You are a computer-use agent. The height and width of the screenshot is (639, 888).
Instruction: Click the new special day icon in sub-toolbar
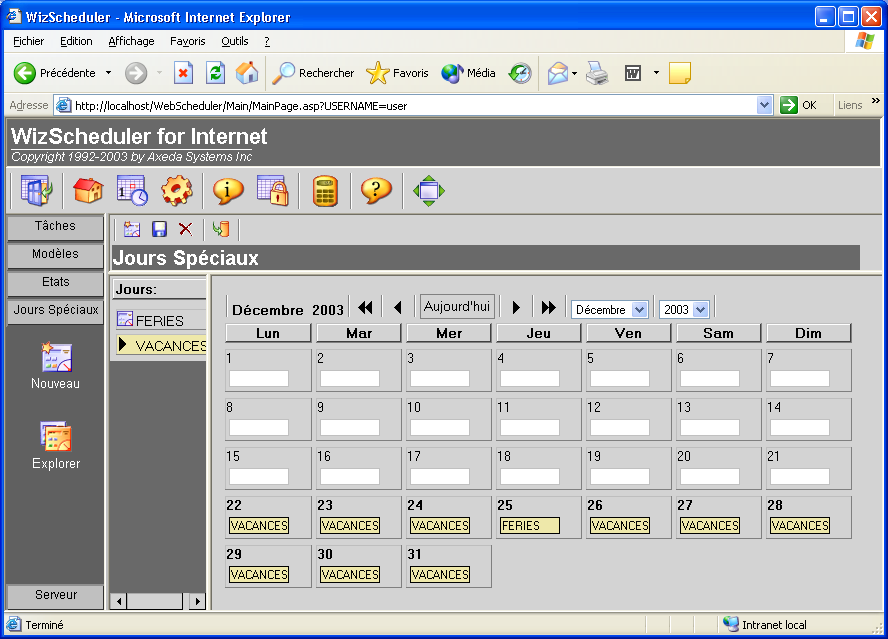pyautogui.click(x=132, y=229)
